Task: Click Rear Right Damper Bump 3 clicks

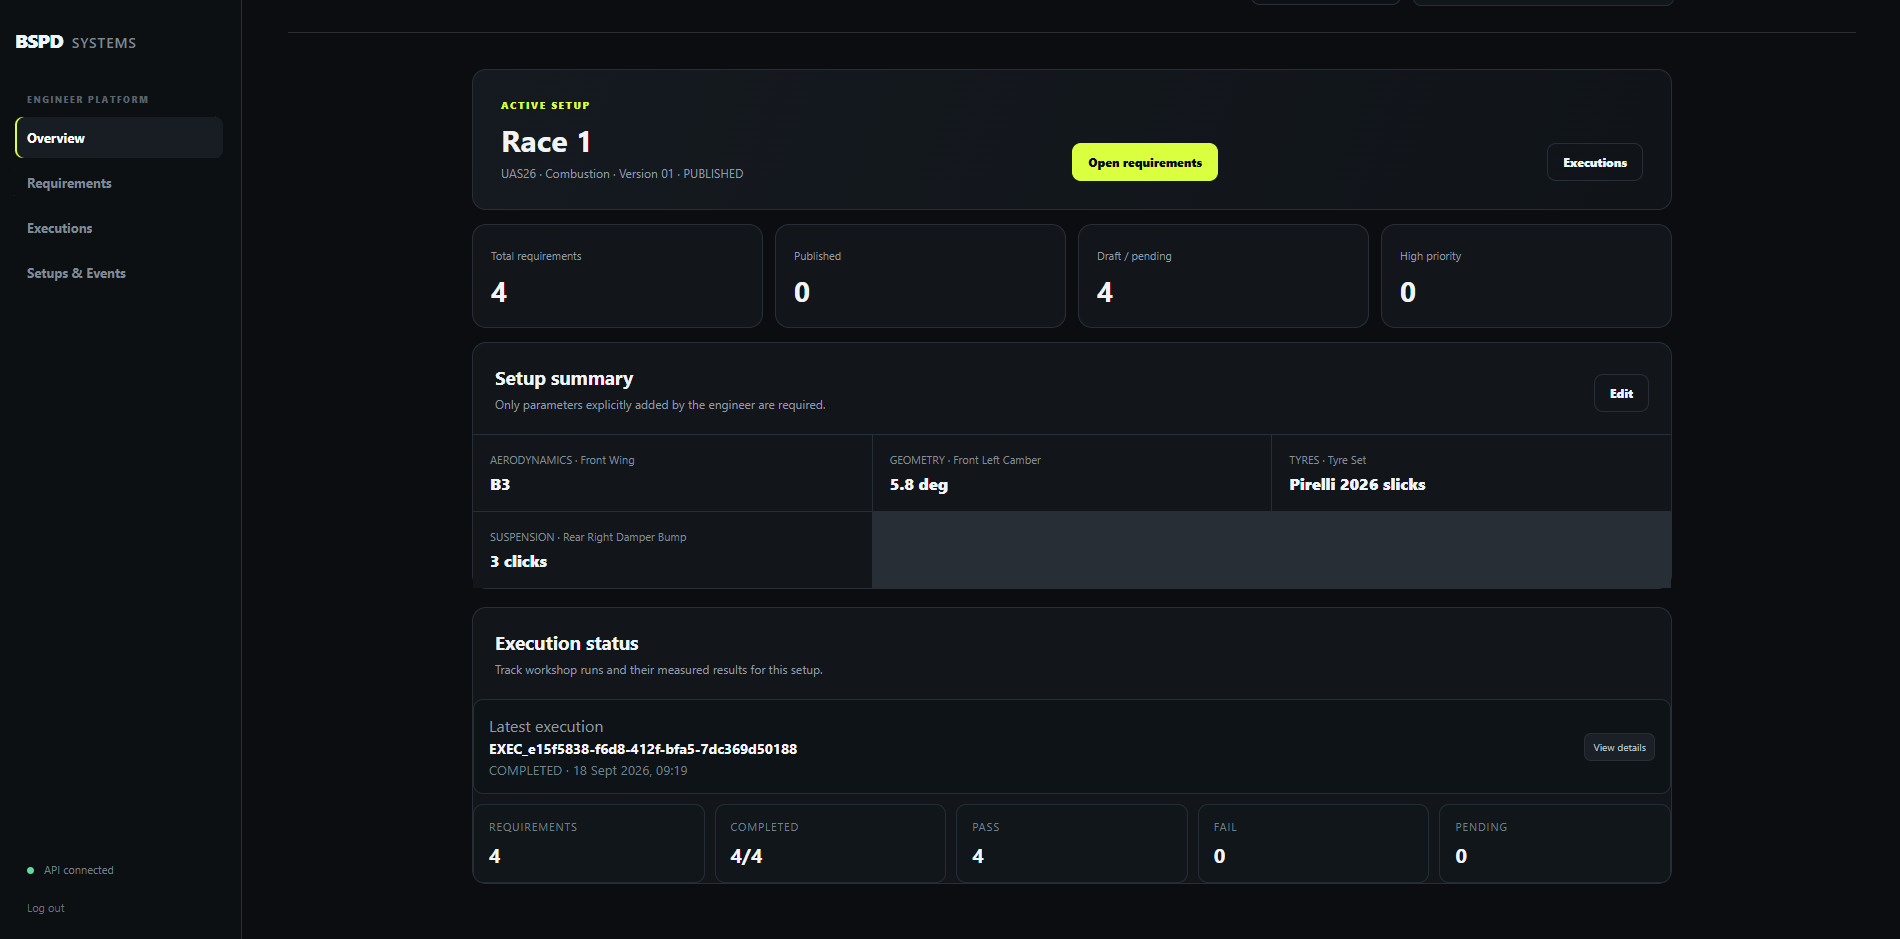Action: pos(518,561)
